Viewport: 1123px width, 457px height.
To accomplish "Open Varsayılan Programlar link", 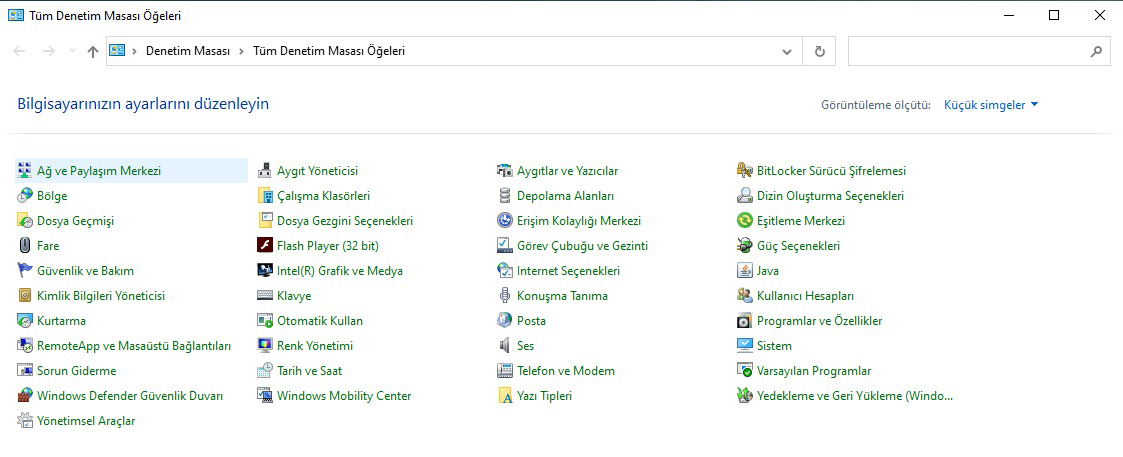I will tap(814, 370).
